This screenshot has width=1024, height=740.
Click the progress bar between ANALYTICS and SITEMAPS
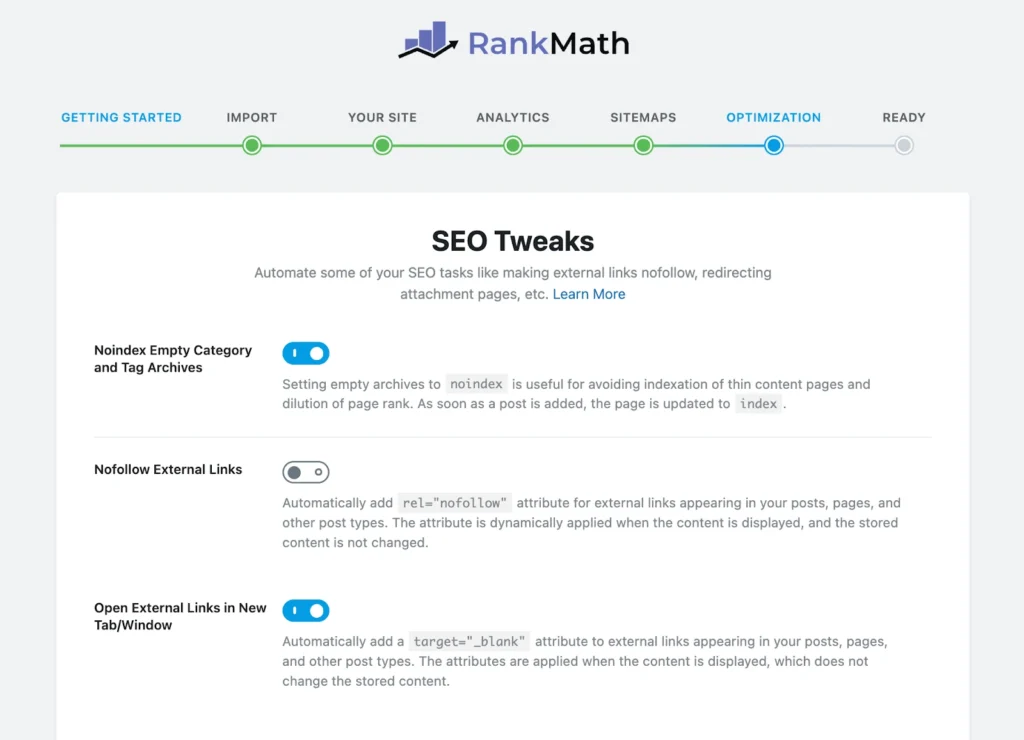click(x=578, y=145)
